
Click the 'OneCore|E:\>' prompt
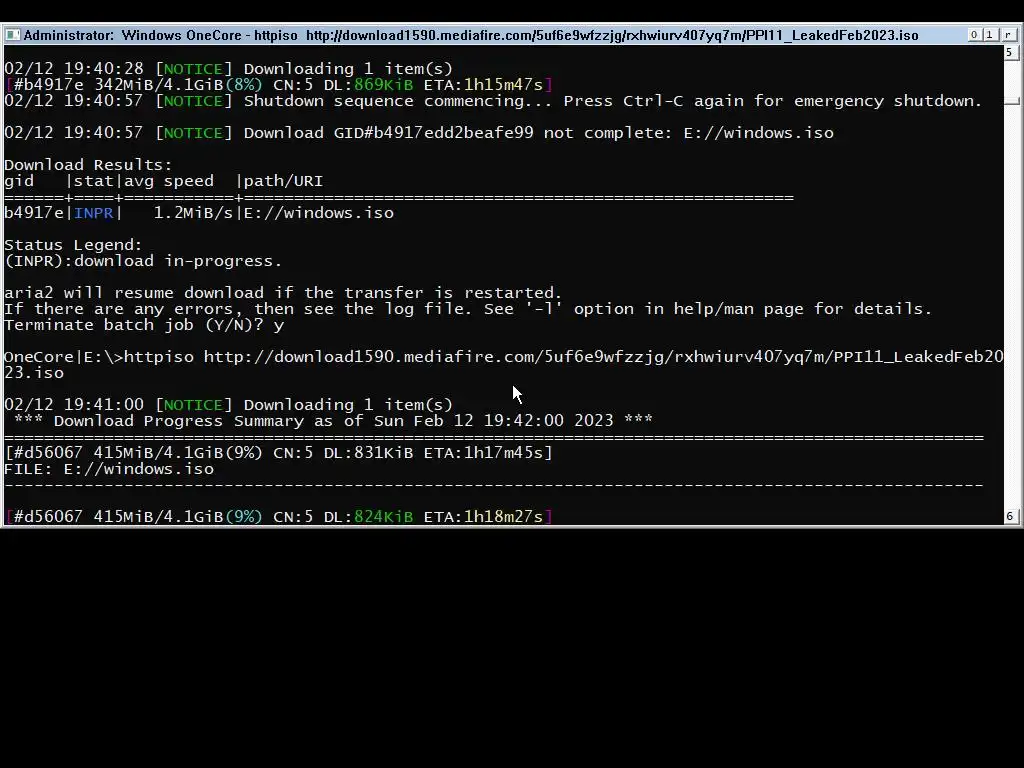63,357
